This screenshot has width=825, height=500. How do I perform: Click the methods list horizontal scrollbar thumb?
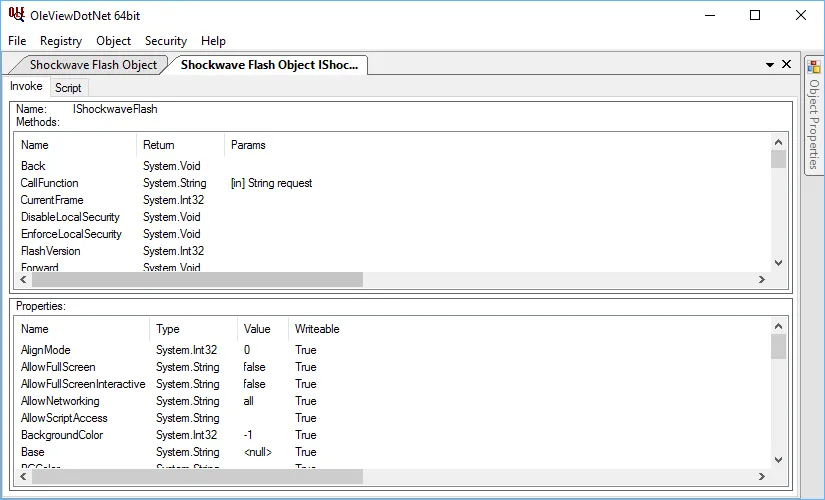point(197,279)
